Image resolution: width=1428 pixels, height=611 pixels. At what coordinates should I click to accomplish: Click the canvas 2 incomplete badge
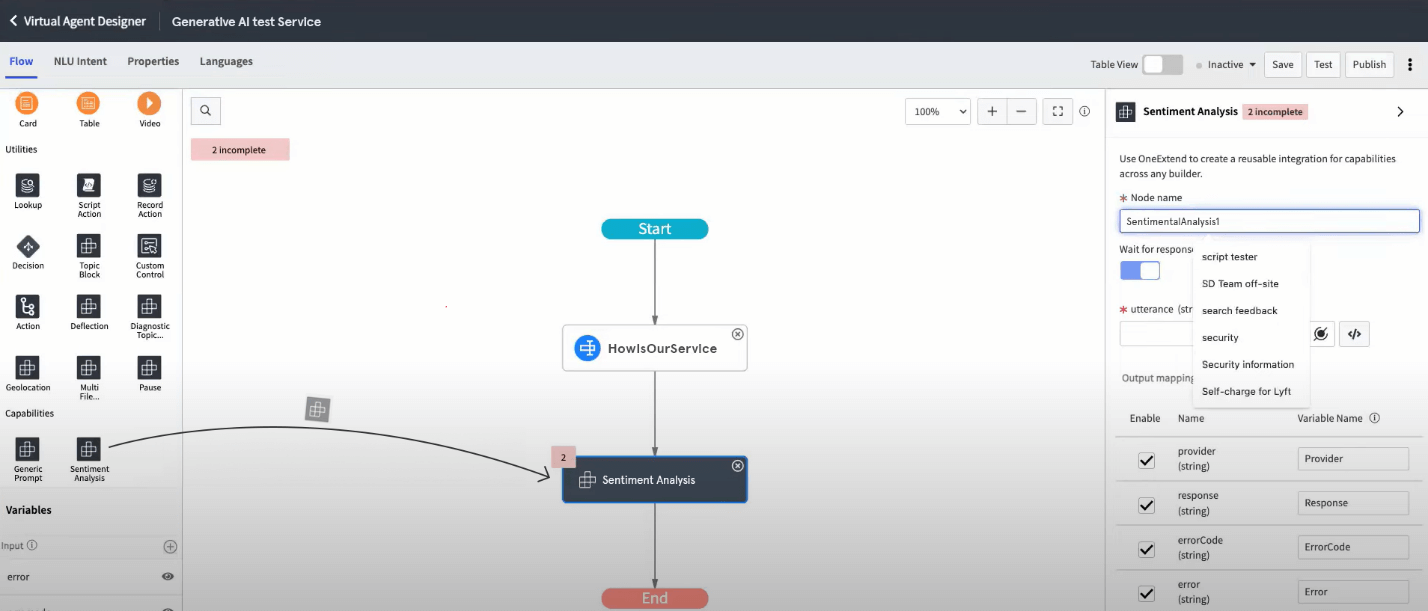(x=240, y=150)
